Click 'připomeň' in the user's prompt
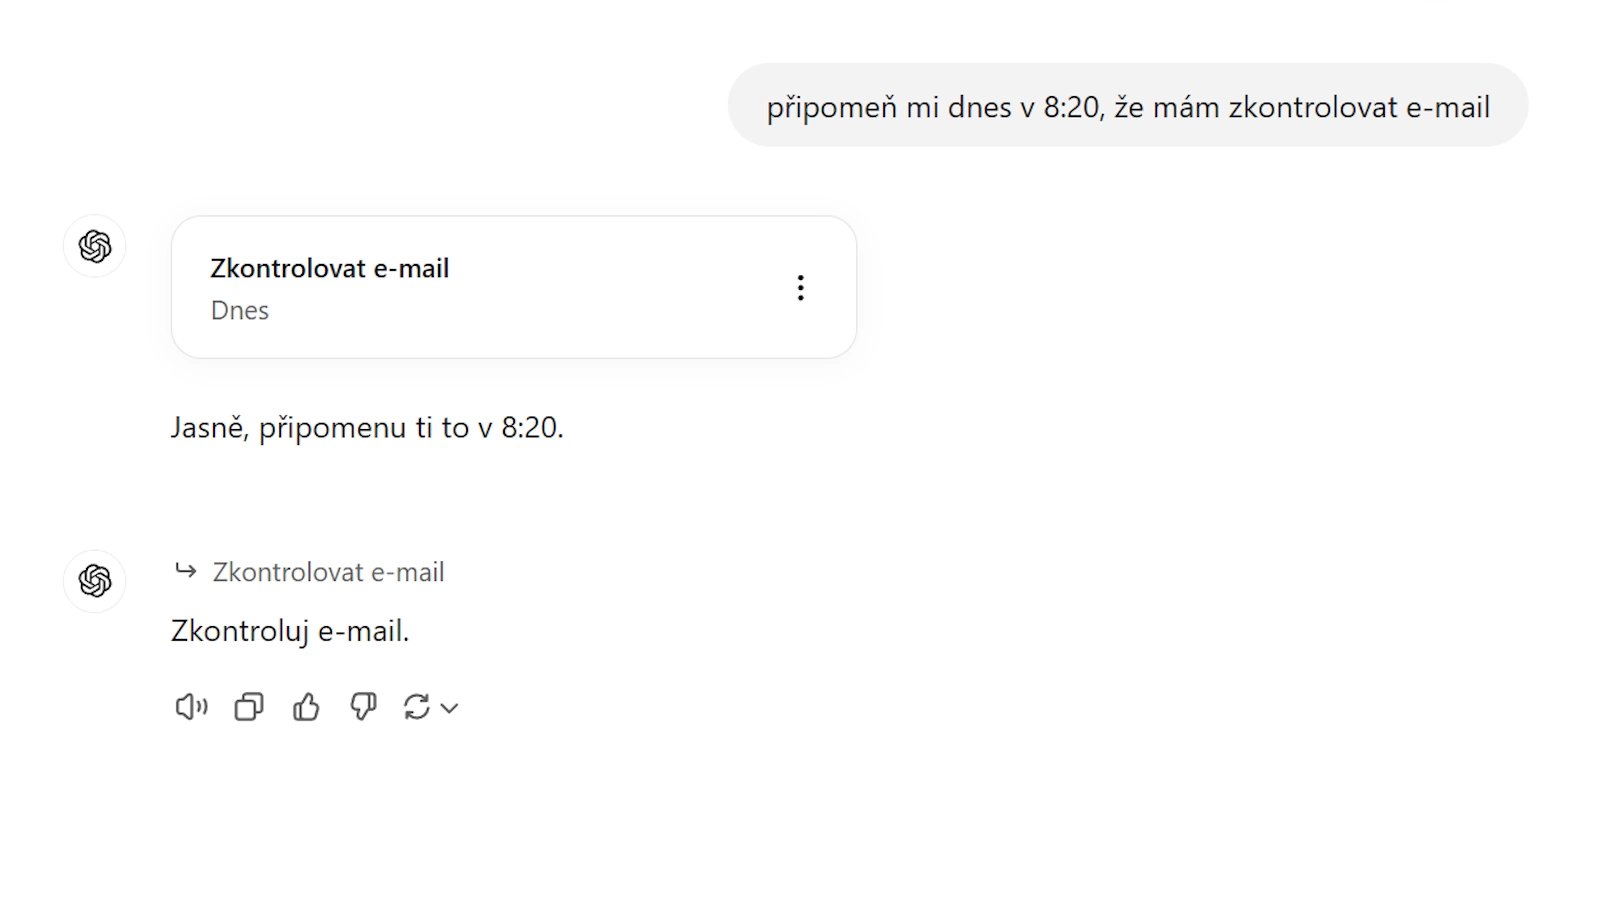 (x=832, y=107)
